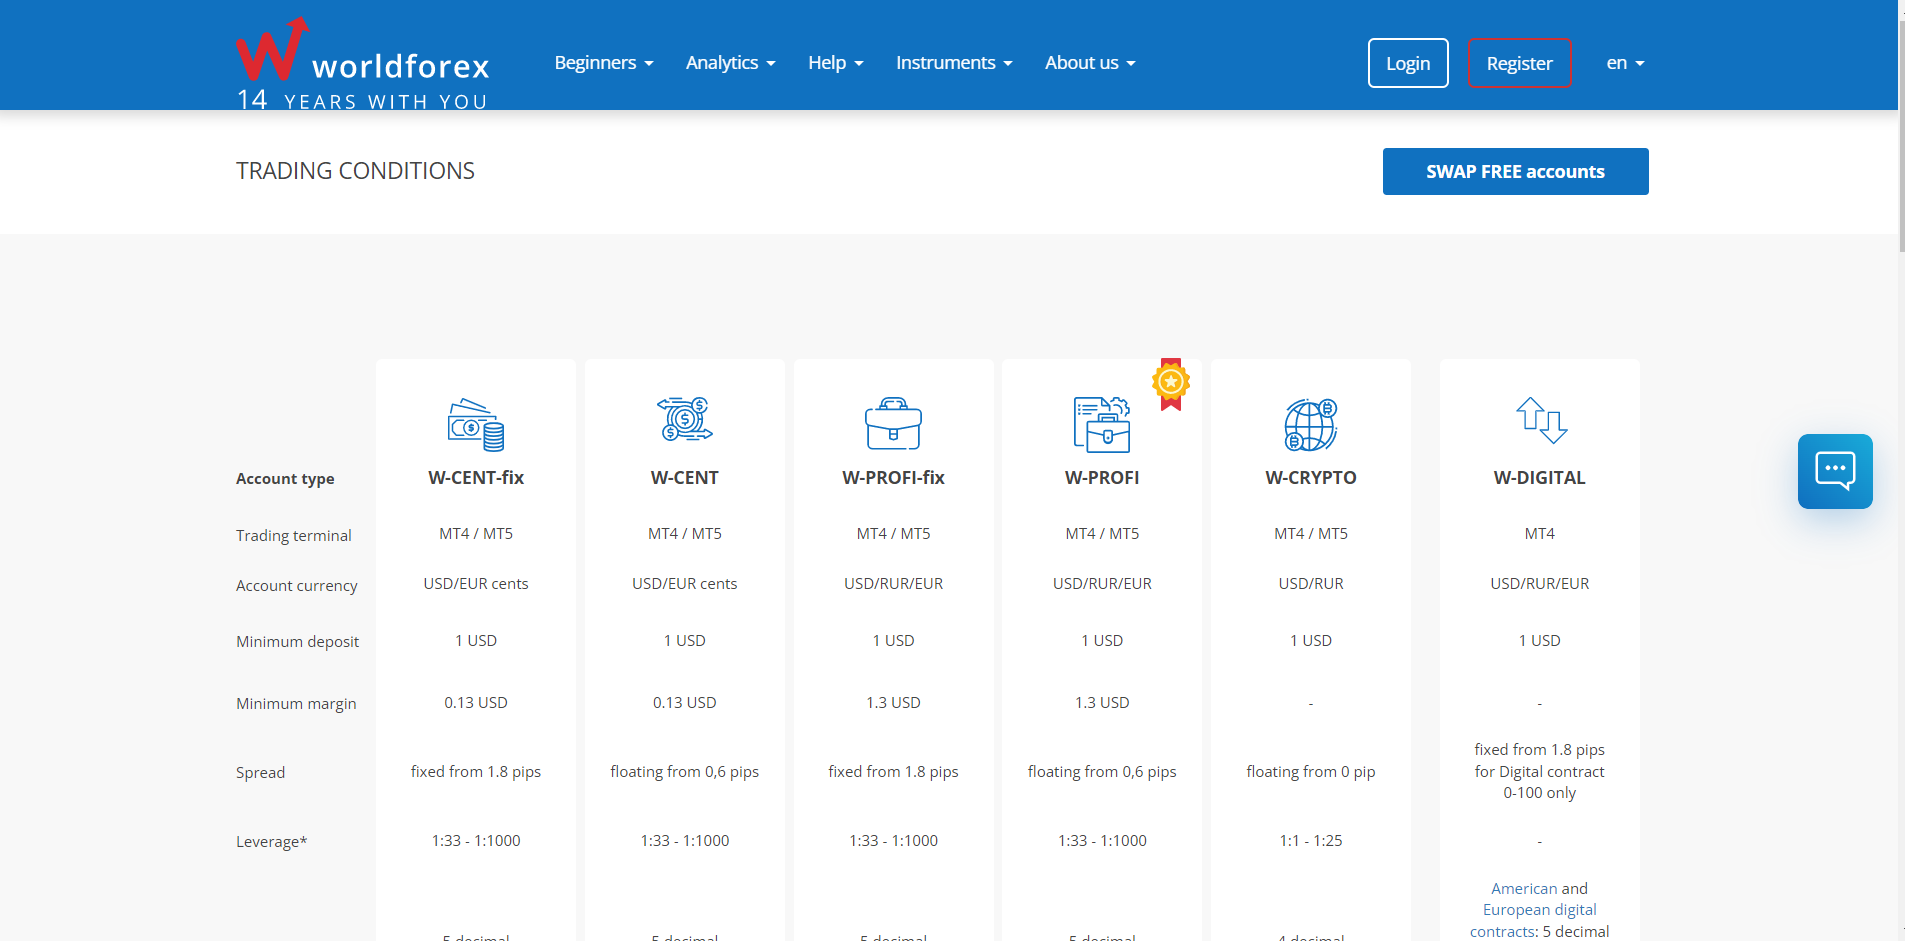Image resolution: width=1905 pixels, height=941 pixels.
Task: Click the Minimum deposit row label
Action: [298, 642]
